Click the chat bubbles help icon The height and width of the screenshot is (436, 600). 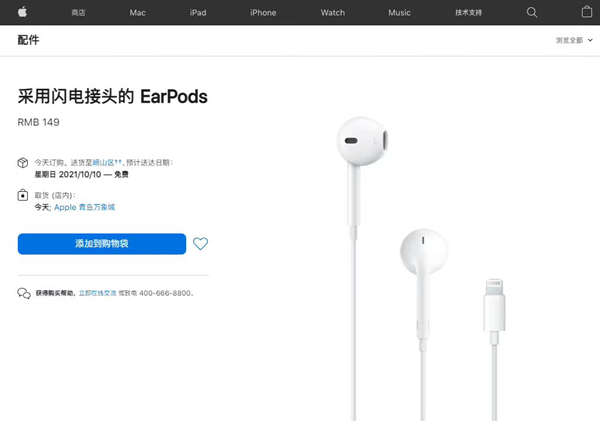coord(24,293)
